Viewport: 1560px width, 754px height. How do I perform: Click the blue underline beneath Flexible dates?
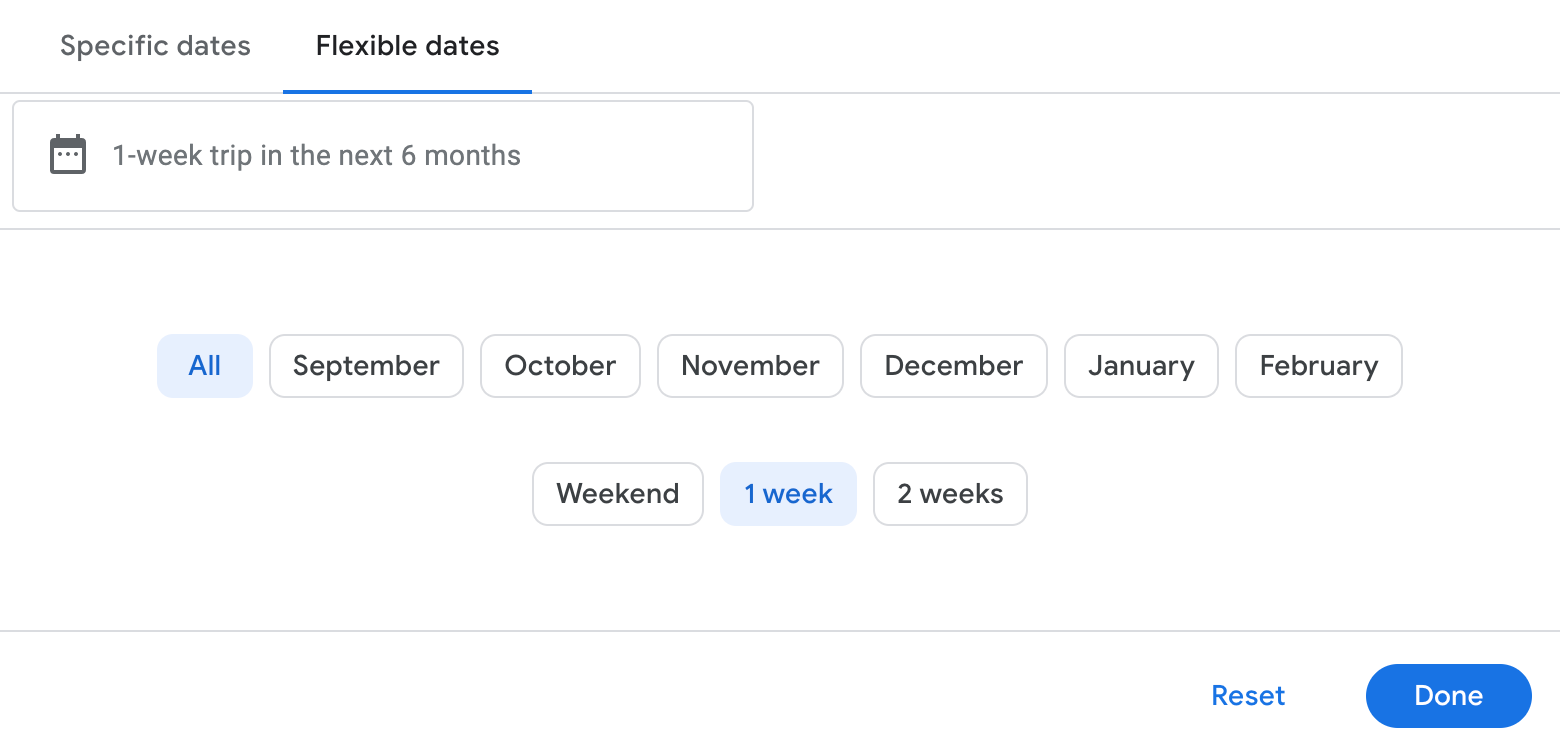pos(407,91)
